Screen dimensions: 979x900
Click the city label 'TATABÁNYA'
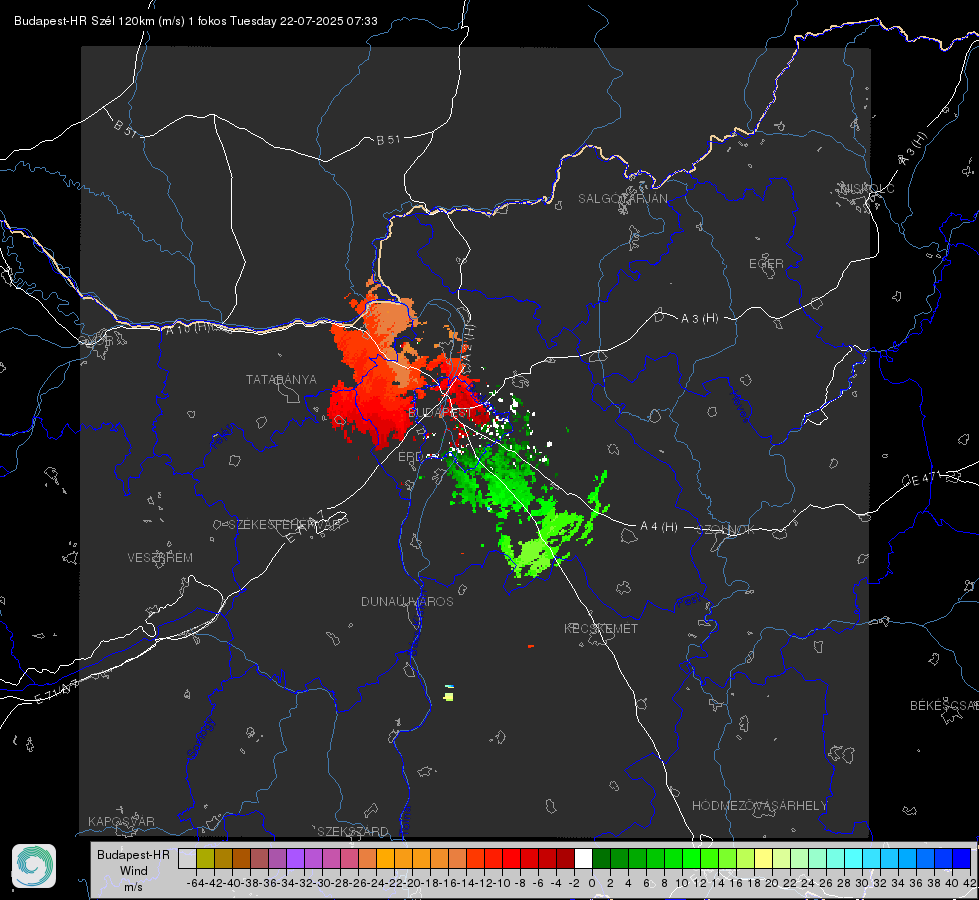[281, 380]
